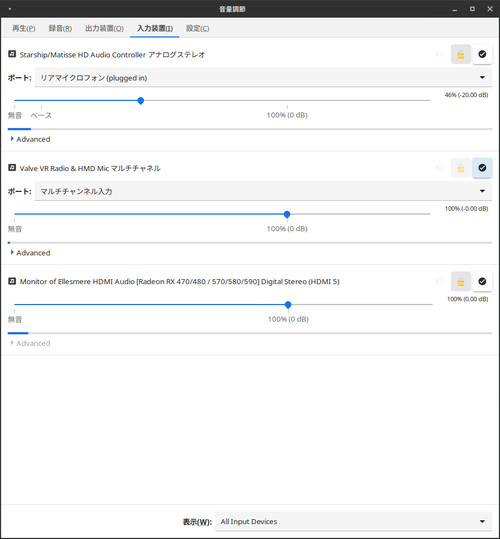Click the 100% (0.00 dB) readout for Monitor of Ellesmere

(x=467, y=299)
